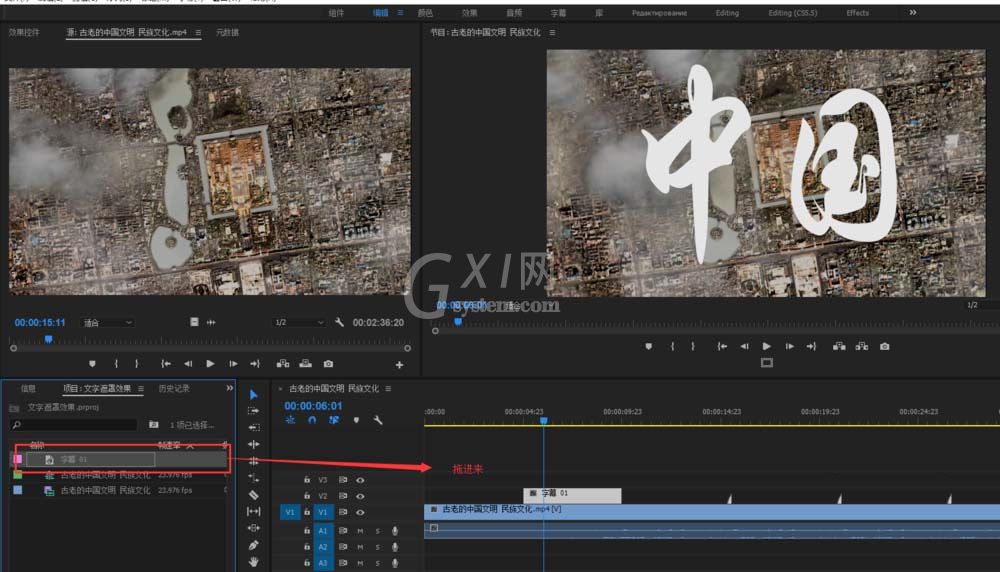Screen dimensions: 1000x572
Task: Toggle linked selection in timeline
Action: pos(334,420)
